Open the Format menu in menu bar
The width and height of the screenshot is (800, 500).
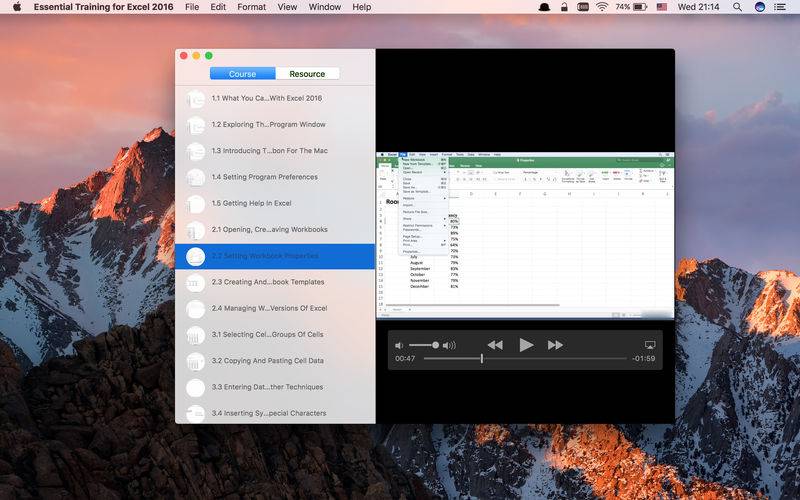[251, 7]
